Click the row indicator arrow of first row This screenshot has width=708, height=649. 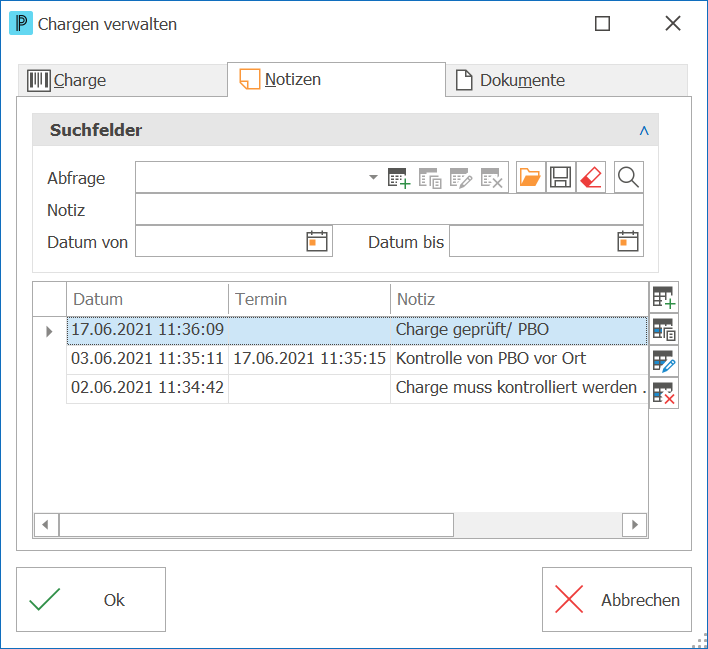(49, 332)
